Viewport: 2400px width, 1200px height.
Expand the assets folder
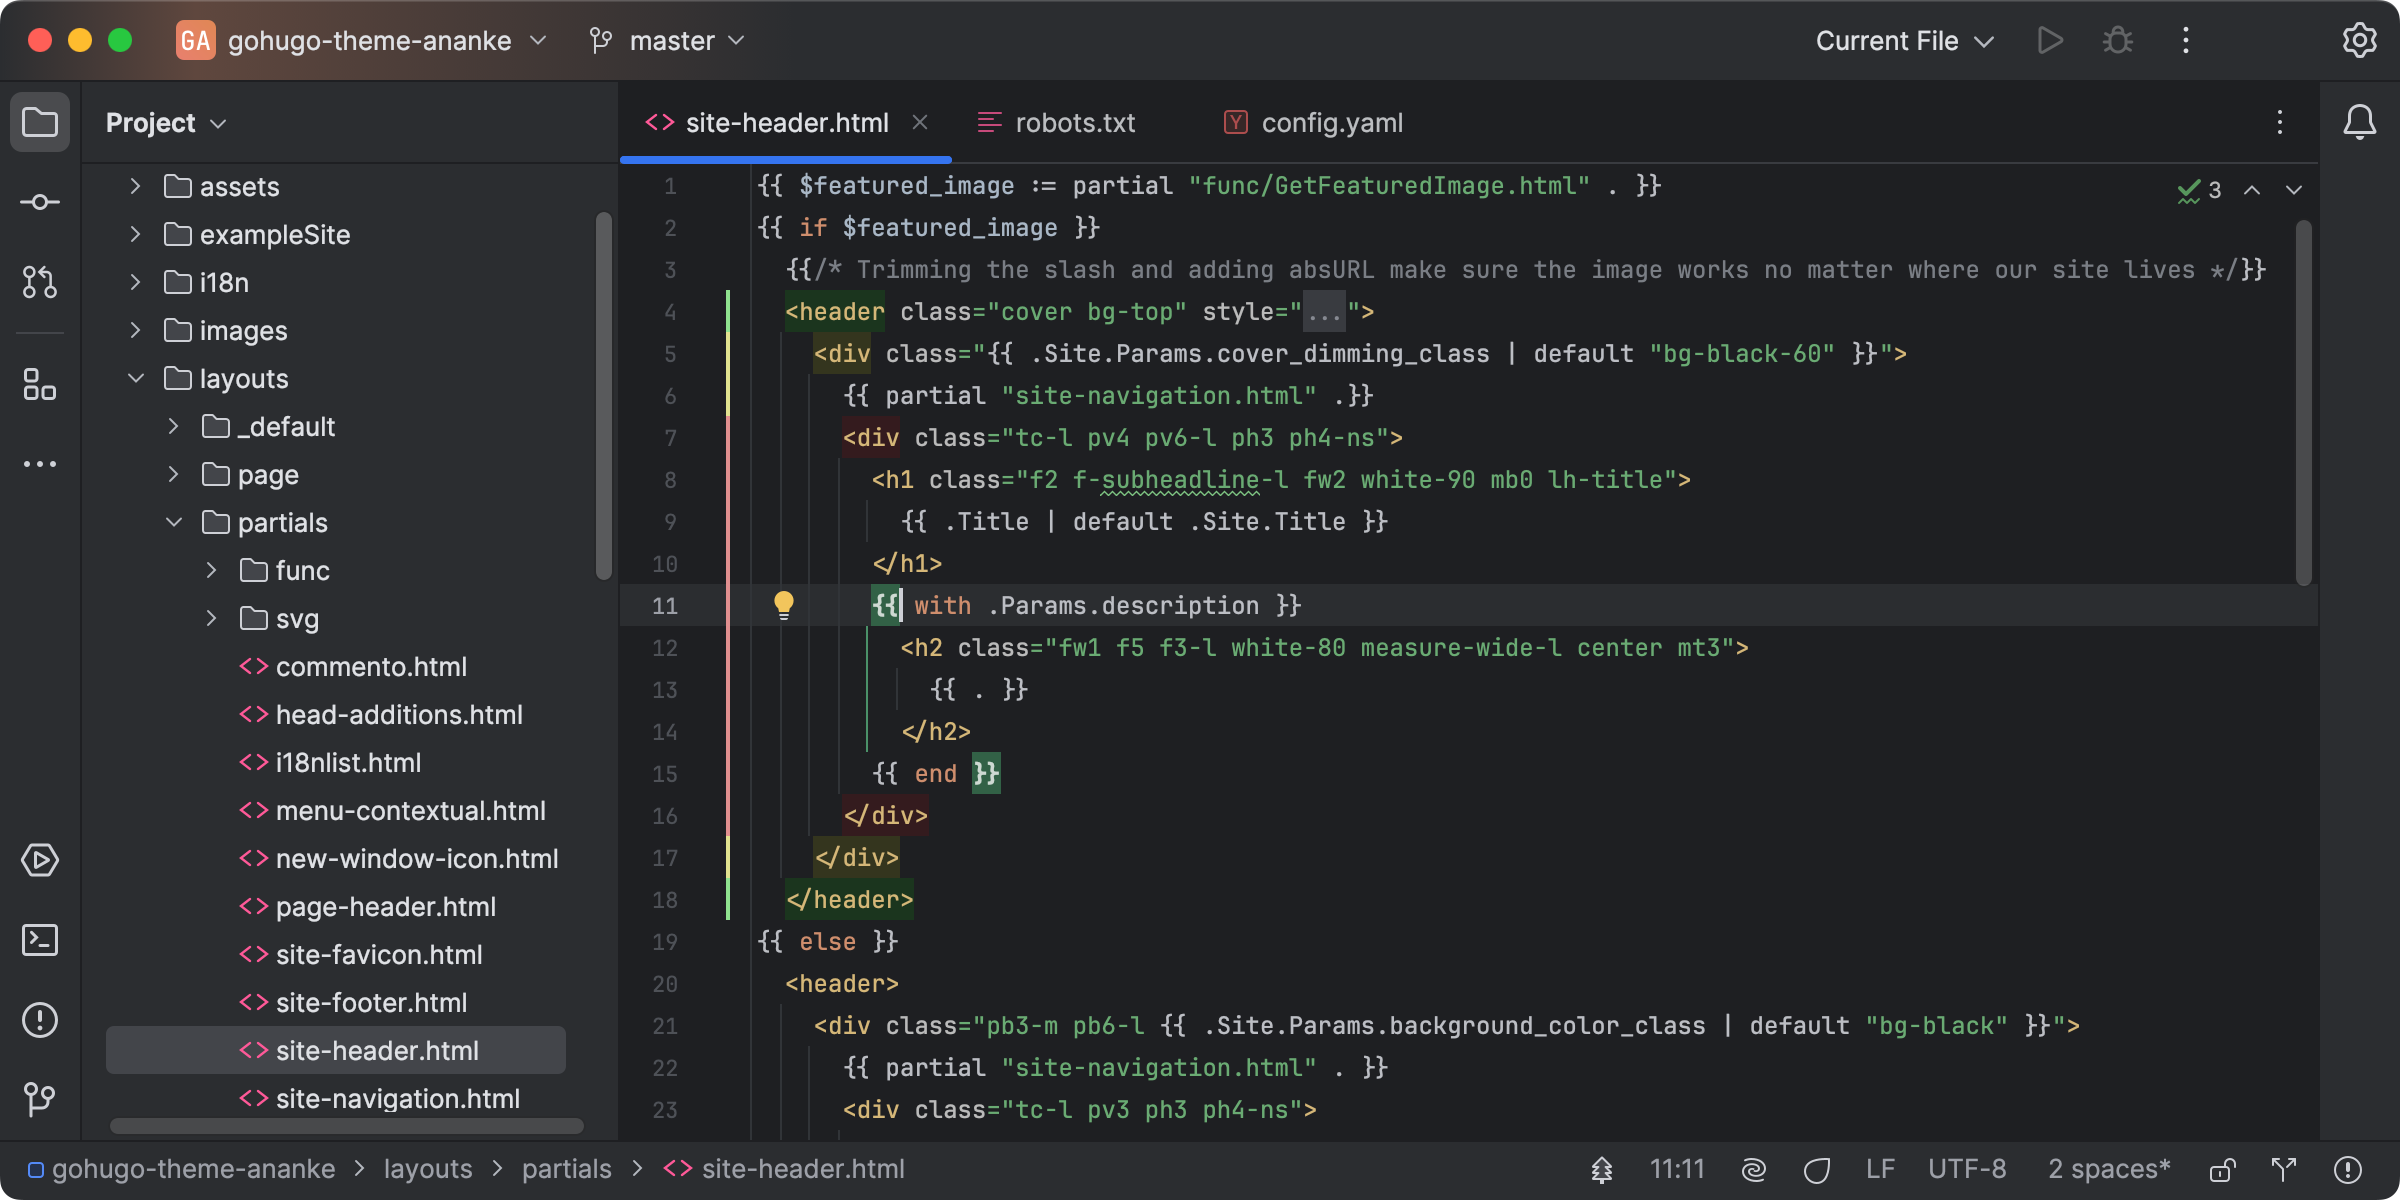(135, 186)
